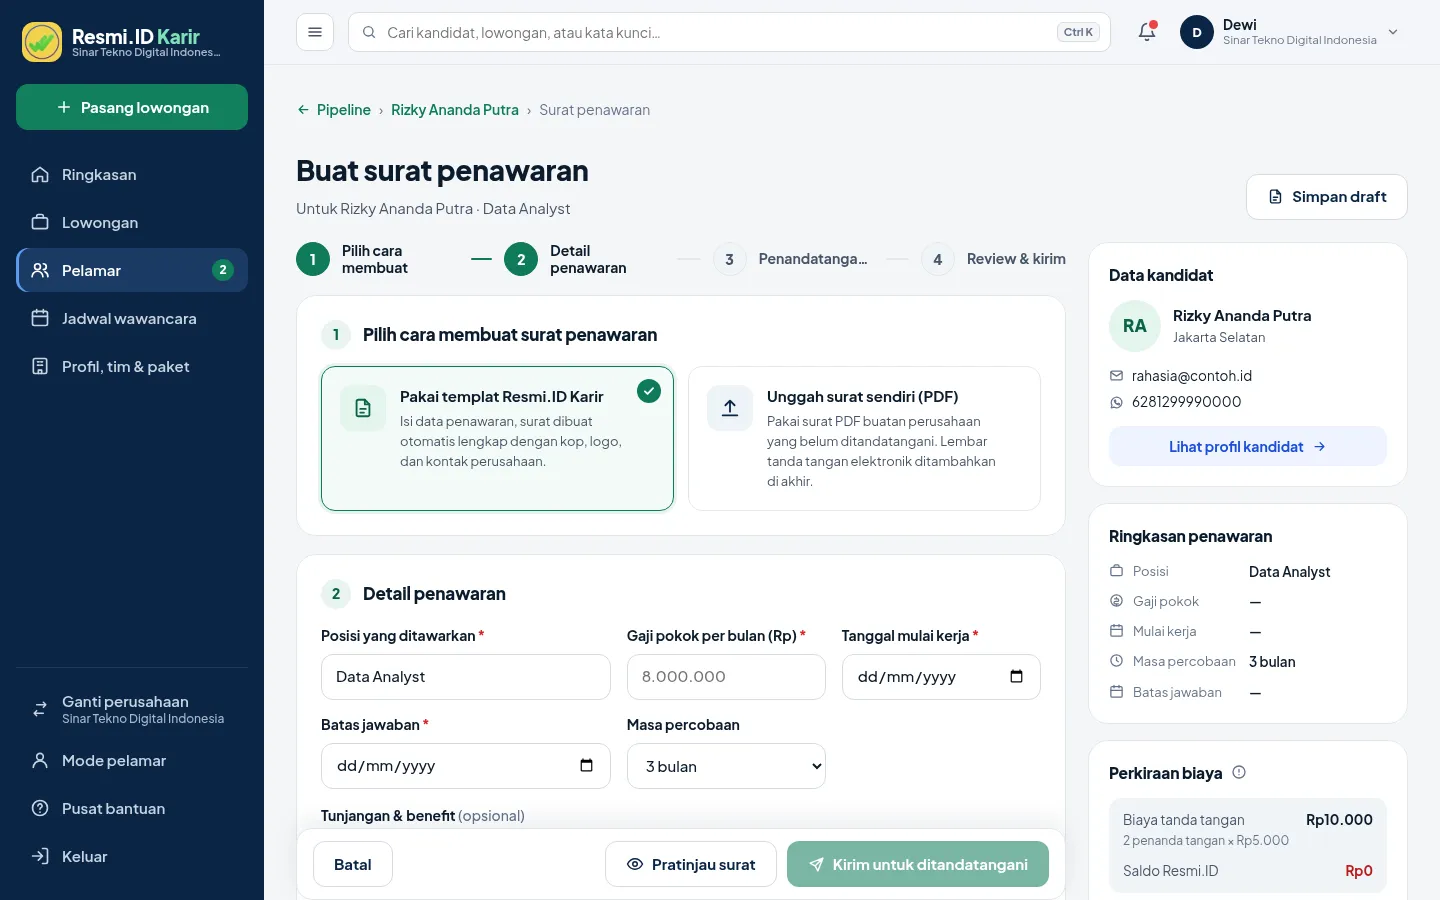Open calendar picker for Batas jawaban
The width and height of the screenshot is (1440, 900).
coord(586,766)
